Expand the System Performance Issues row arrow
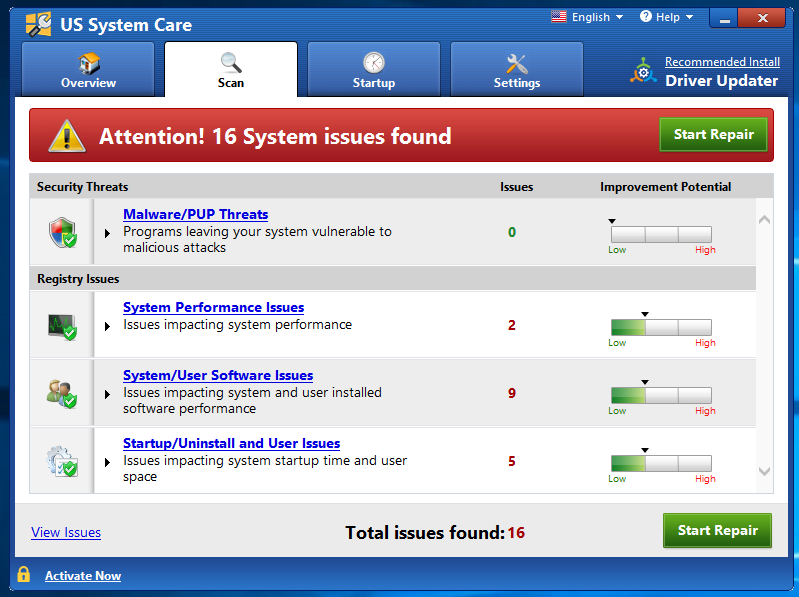This screenshot has height=597, width=799. click(x=107, y=326)
